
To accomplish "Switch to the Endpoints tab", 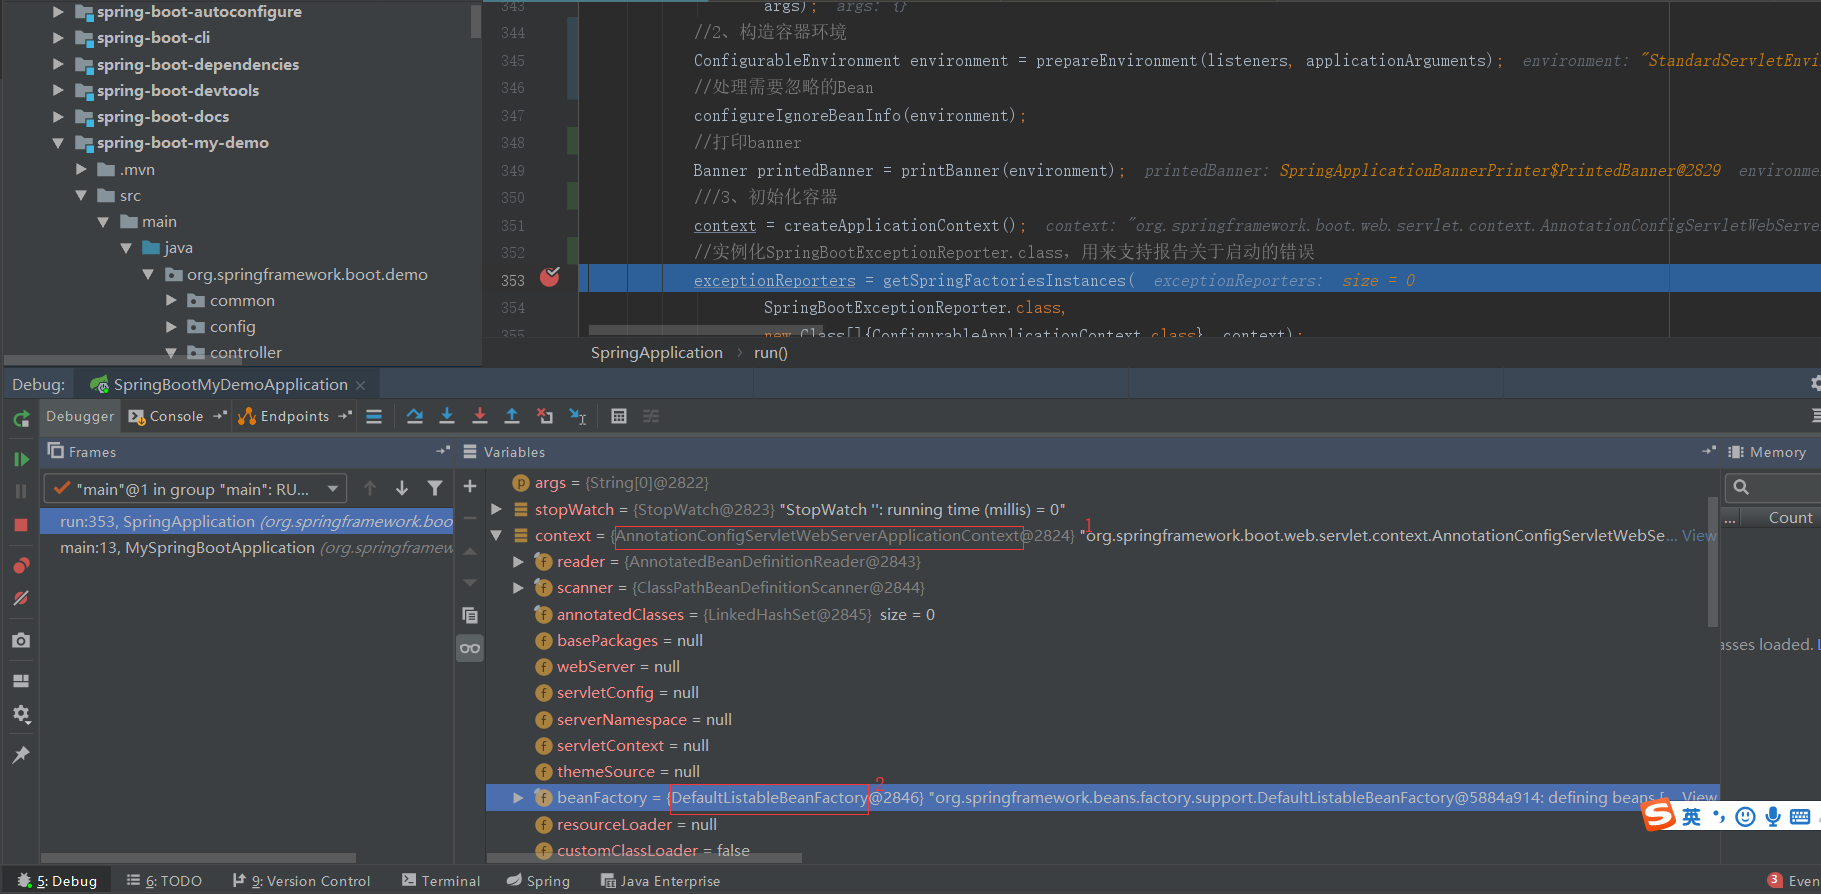I will point(294,416).
